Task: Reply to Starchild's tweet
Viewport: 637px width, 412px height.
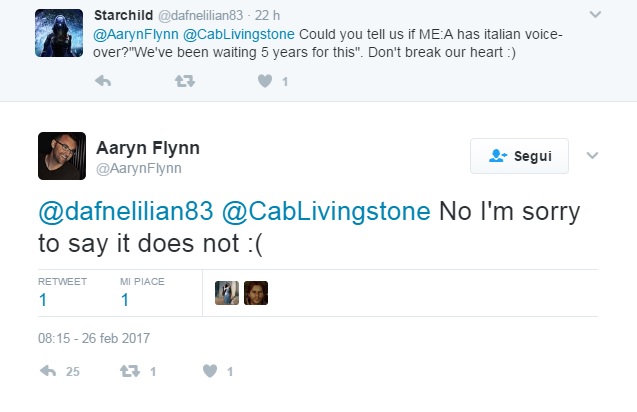Action: click(102, 82)
